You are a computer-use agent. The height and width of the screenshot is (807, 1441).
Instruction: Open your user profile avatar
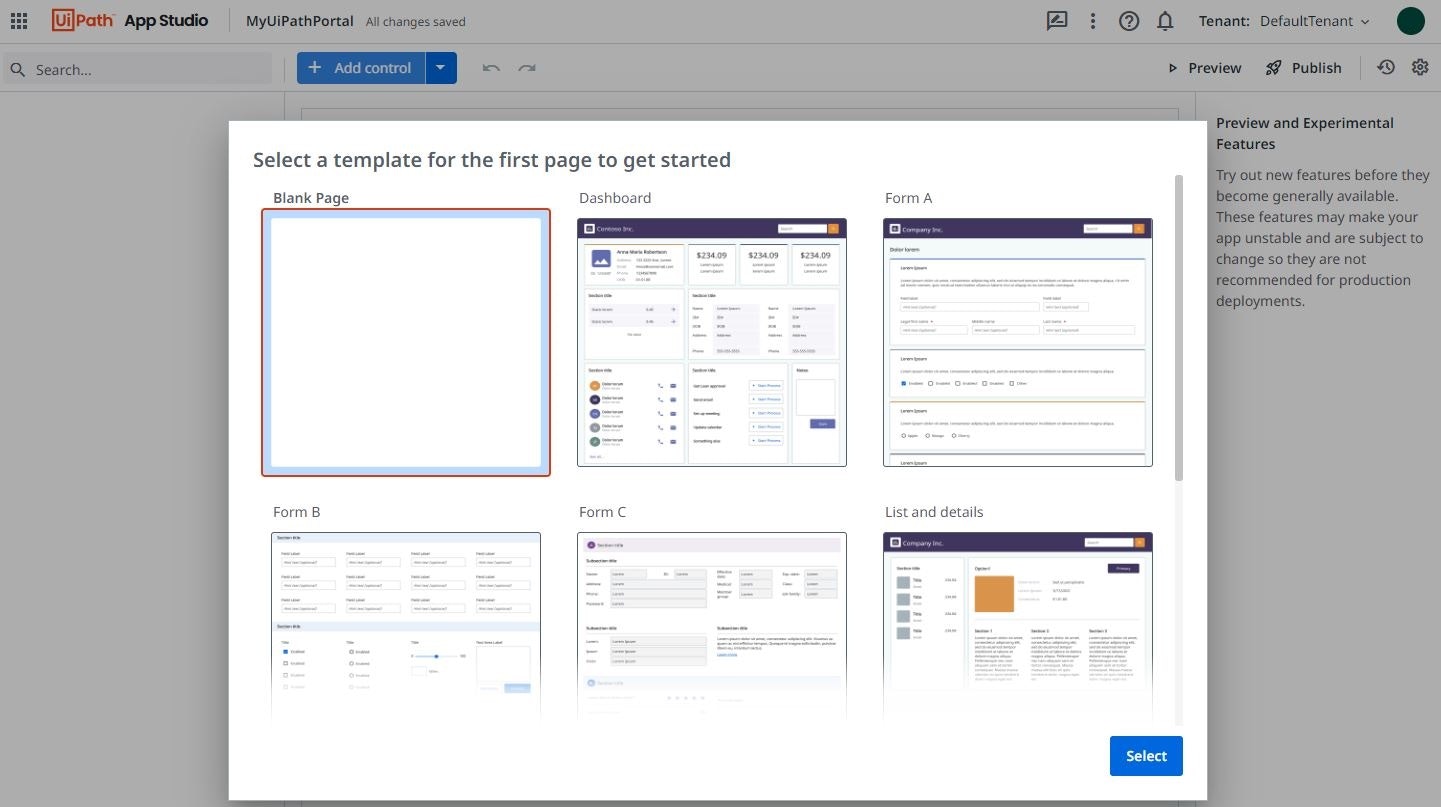[x=1411, y=20]
